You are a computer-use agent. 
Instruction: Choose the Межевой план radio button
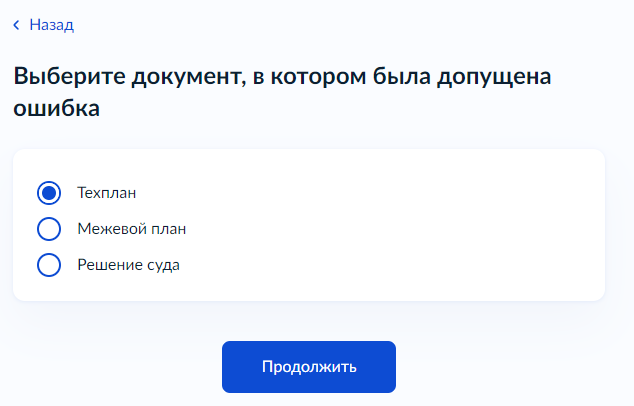tap(49, 229)
